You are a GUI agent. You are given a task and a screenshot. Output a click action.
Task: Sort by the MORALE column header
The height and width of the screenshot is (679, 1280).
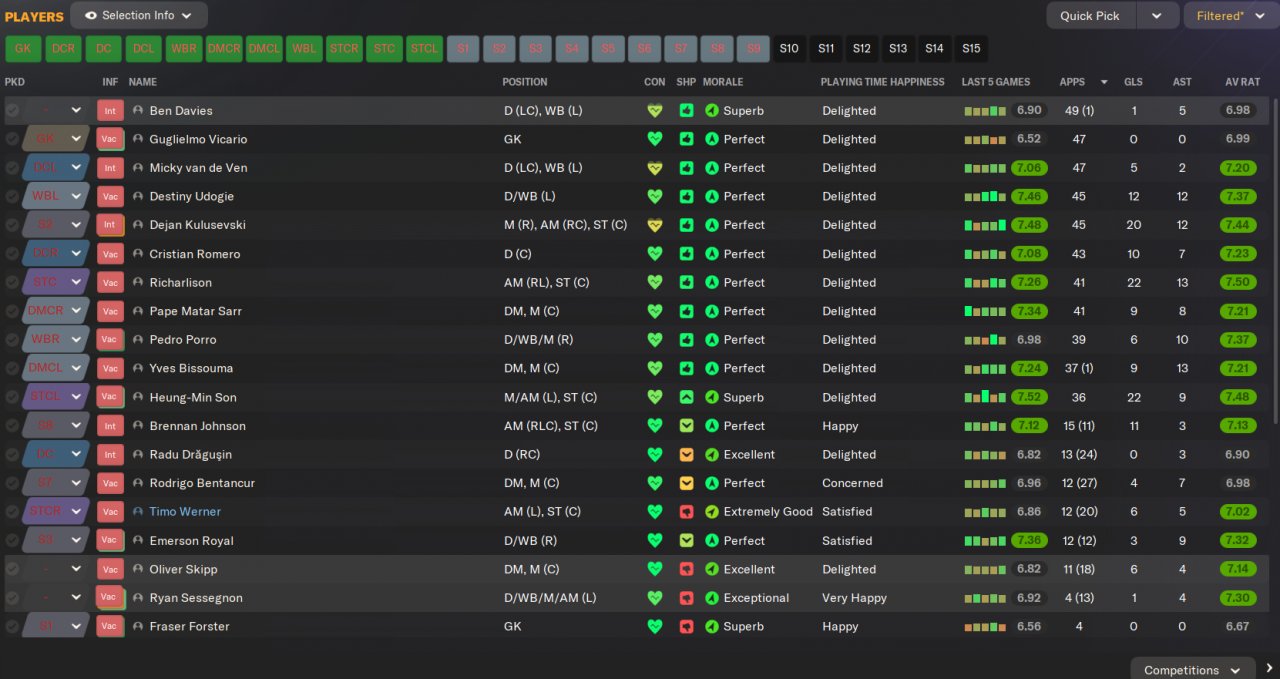tap(723, 82)
